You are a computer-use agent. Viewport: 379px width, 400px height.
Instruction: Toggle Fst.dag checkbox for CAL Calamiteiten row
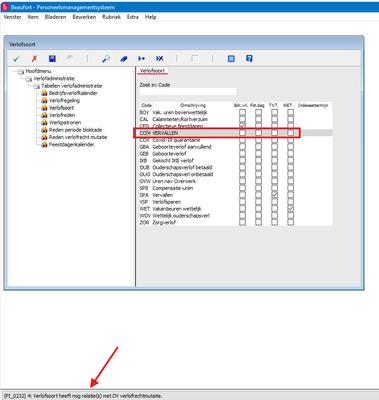(x=258, y=119)
